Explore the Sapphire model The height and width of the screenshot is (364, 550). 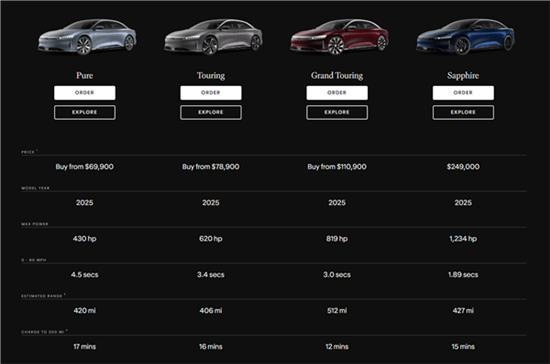(x=463, y=112)
